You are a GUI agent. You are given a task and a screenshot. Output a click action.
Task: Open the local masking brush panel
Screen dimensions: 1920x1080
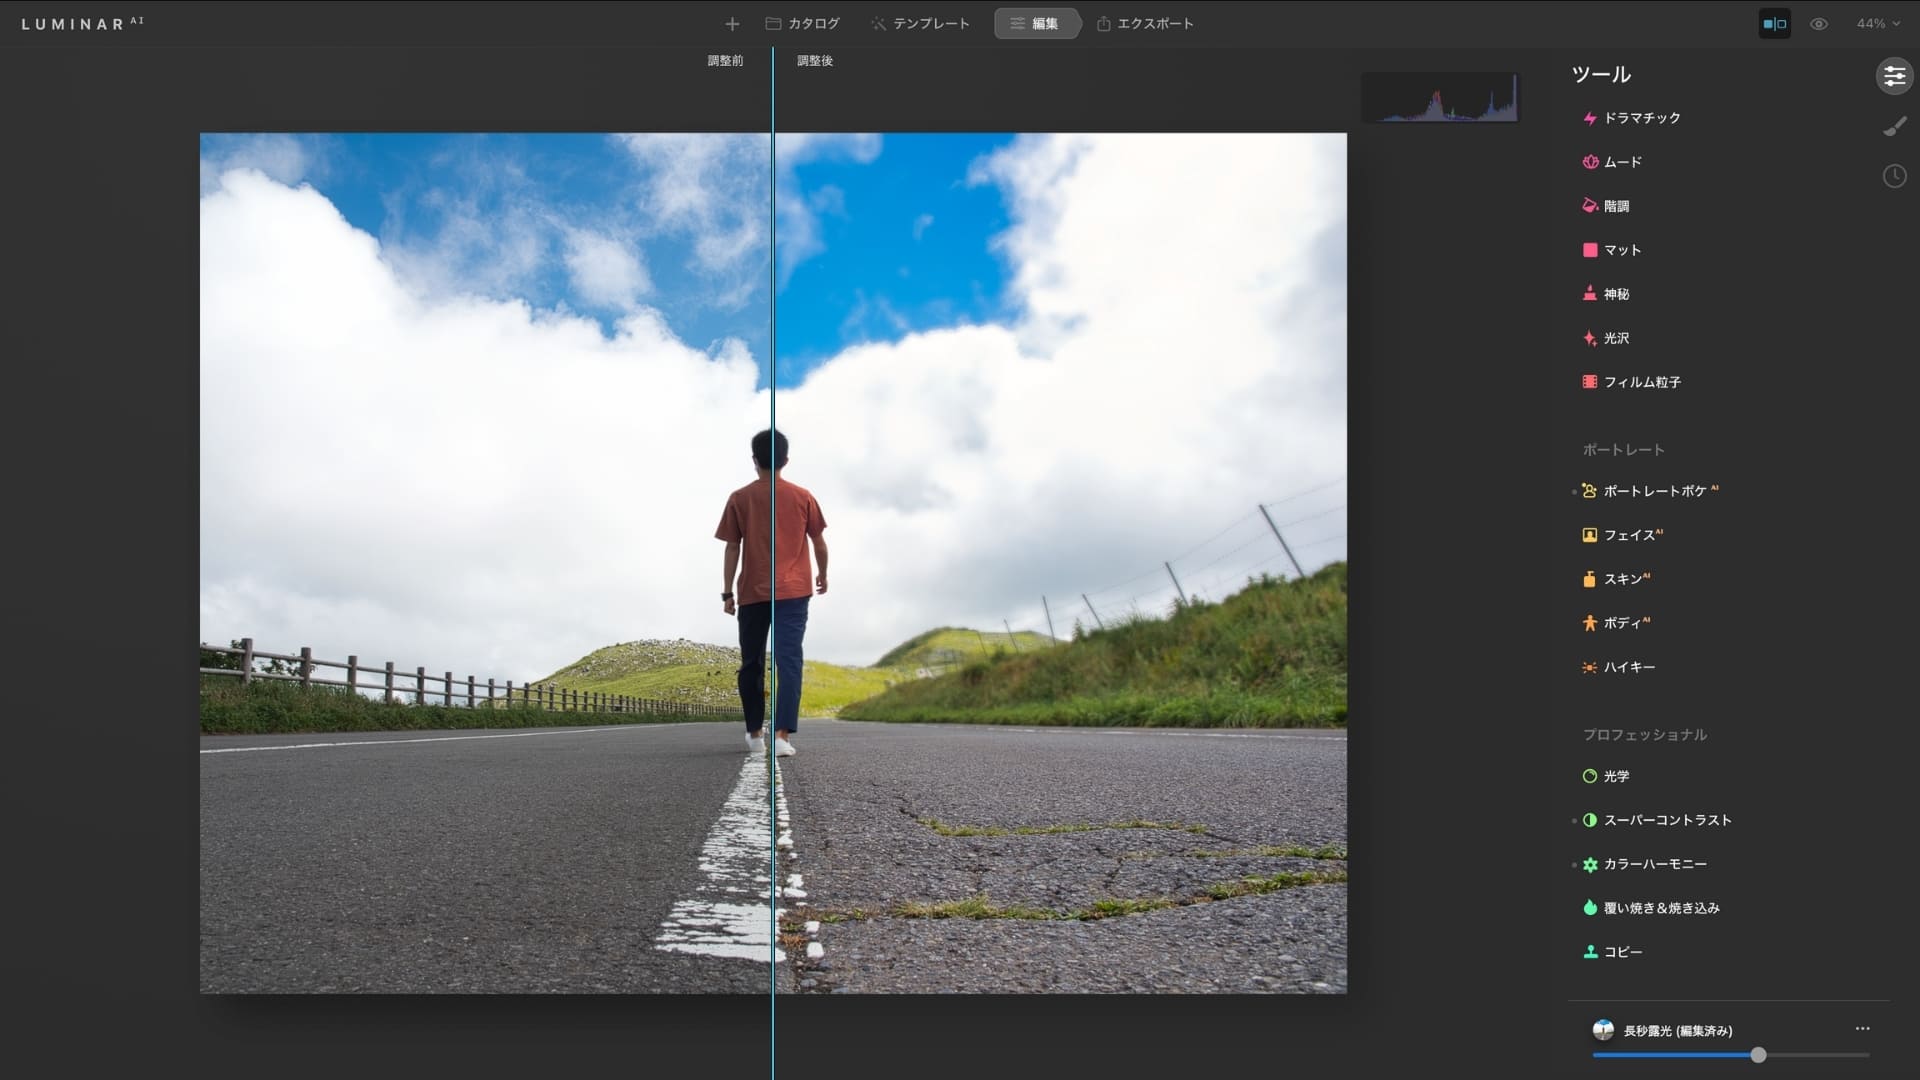click(x=1894, y=126)
